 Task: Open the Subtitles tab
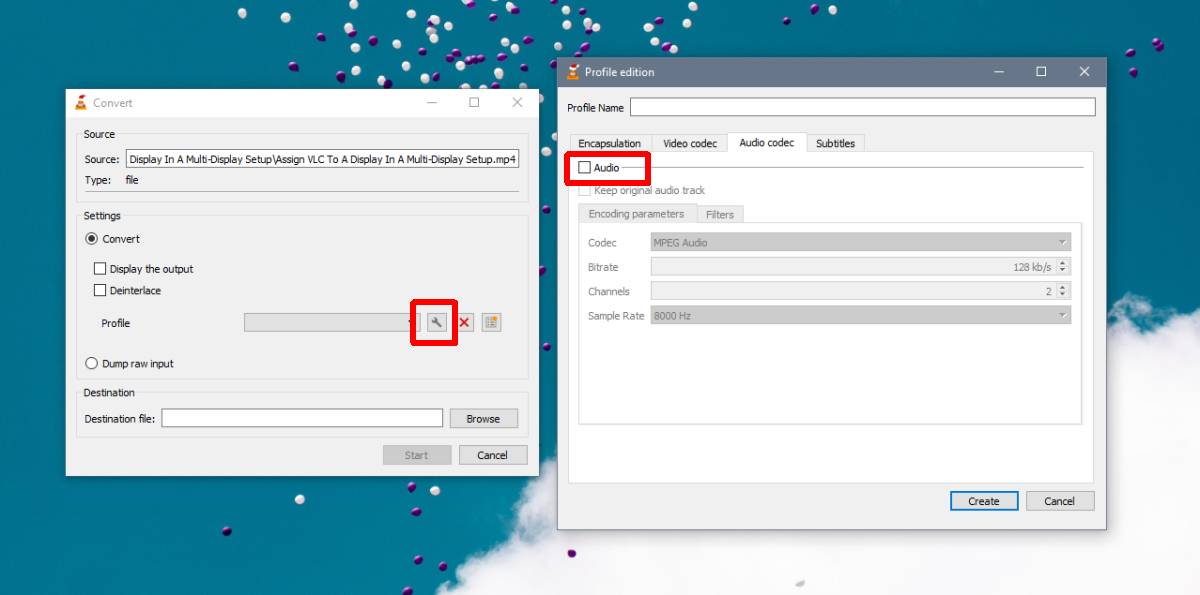[835, 143]
